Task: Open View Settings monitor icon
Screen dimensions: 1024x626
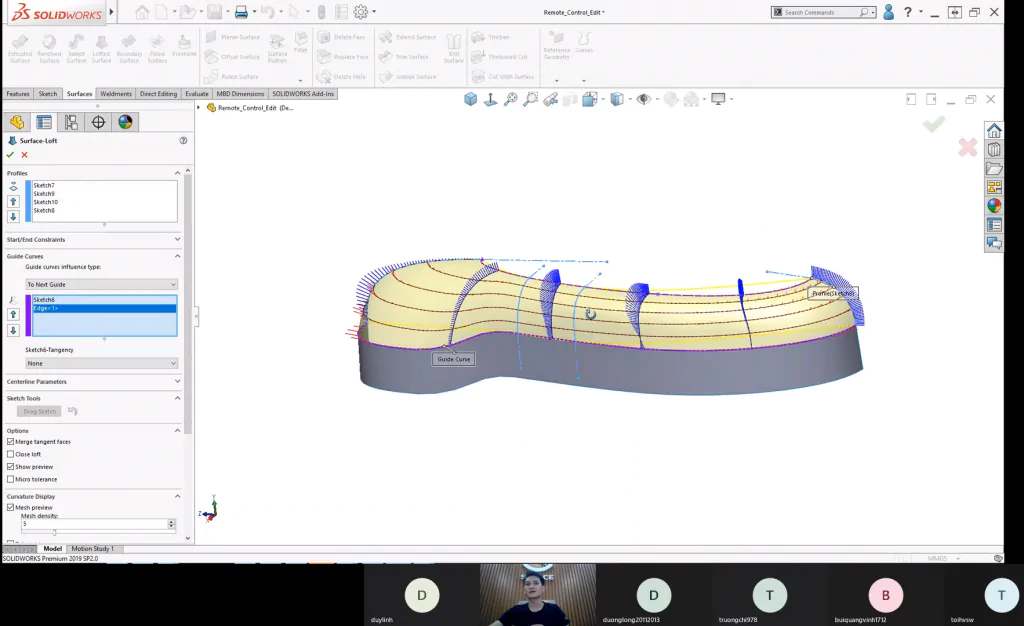Action: (x=718, y=99)
